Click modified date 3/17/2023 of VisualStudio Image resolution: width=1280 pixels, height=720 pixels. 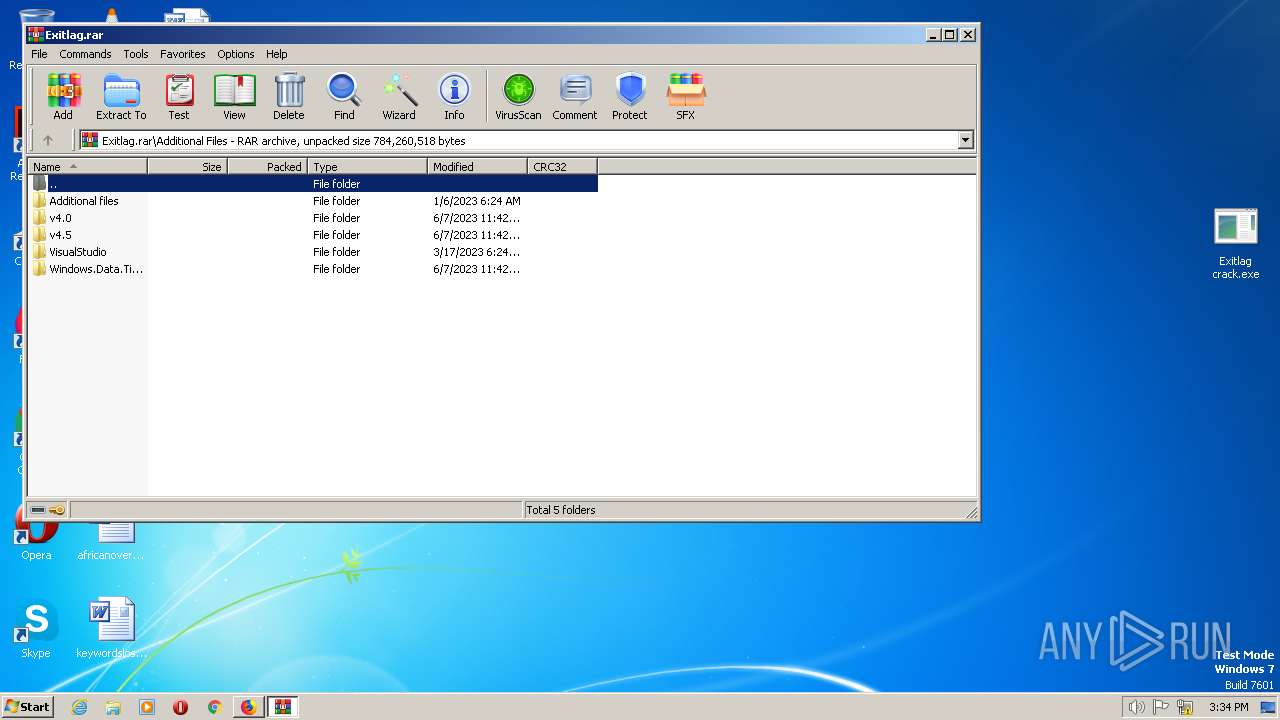click(x=477, y=252)
